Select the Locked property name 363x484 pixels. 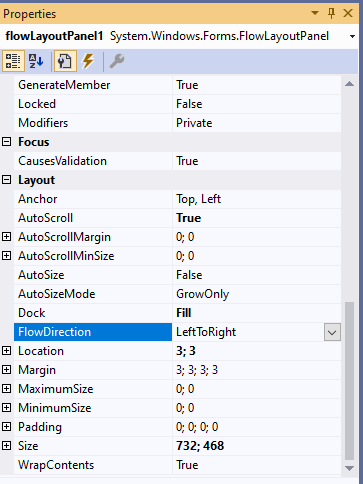[37, 104]
